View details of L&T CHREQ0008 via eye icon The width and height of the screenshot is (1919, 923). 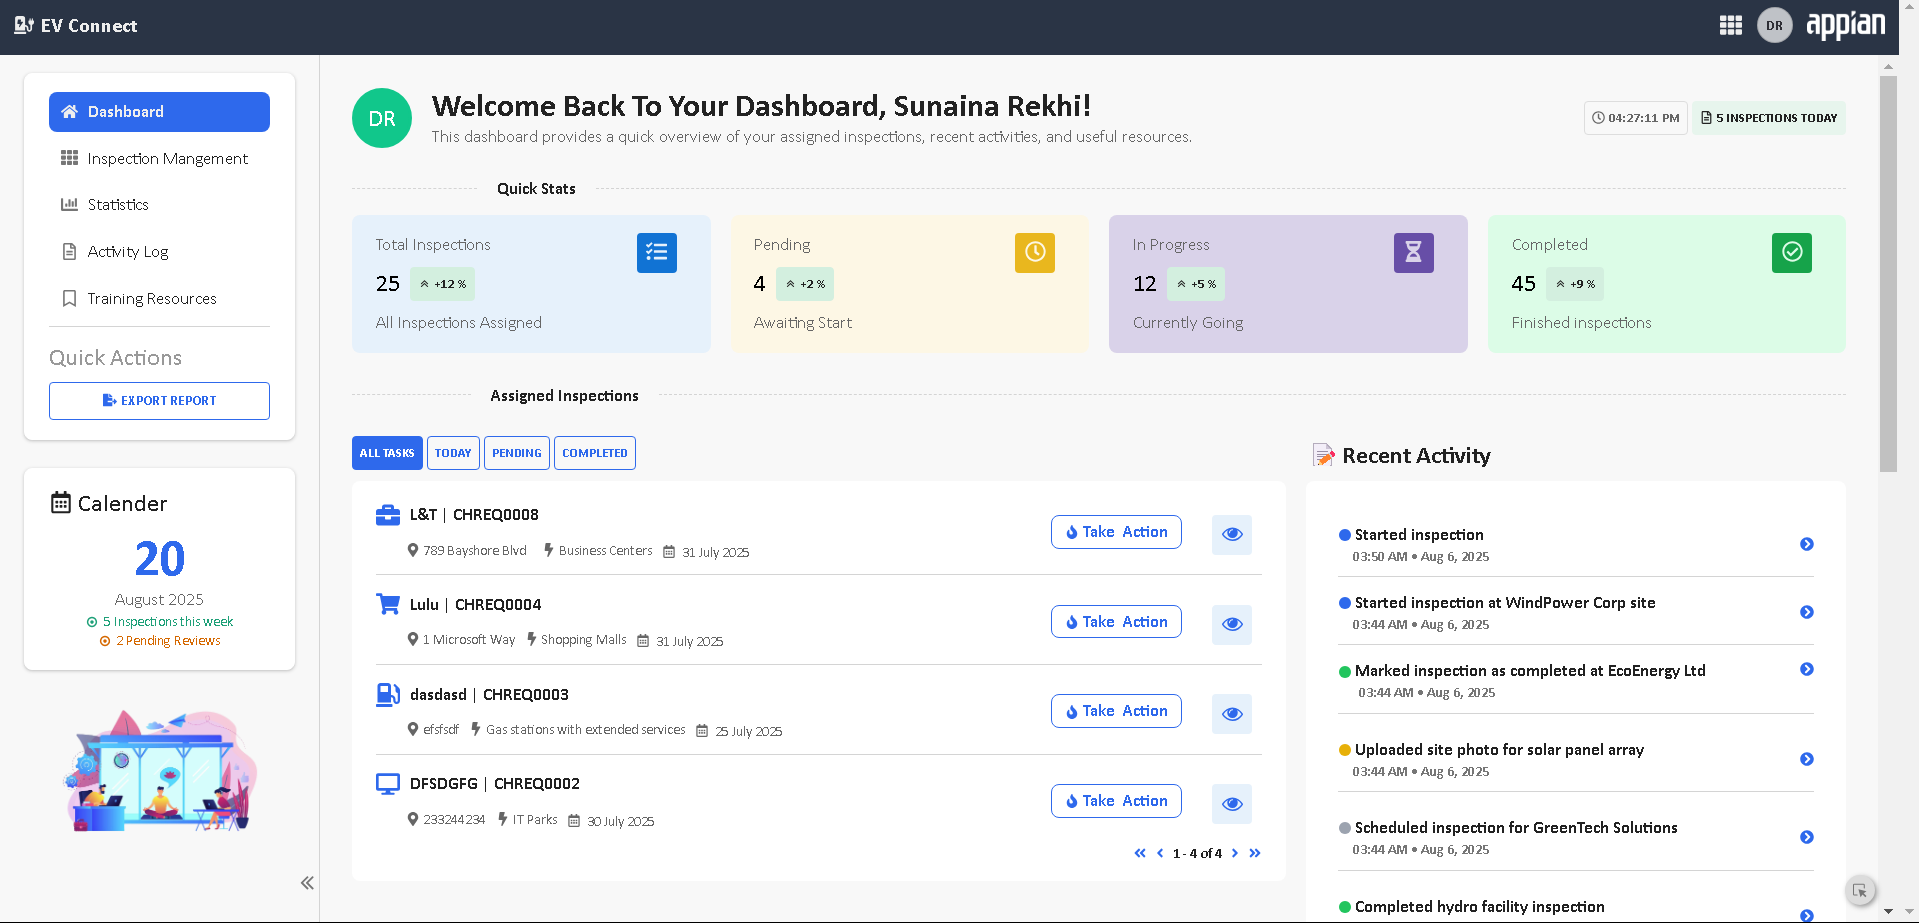[1231, 534]
